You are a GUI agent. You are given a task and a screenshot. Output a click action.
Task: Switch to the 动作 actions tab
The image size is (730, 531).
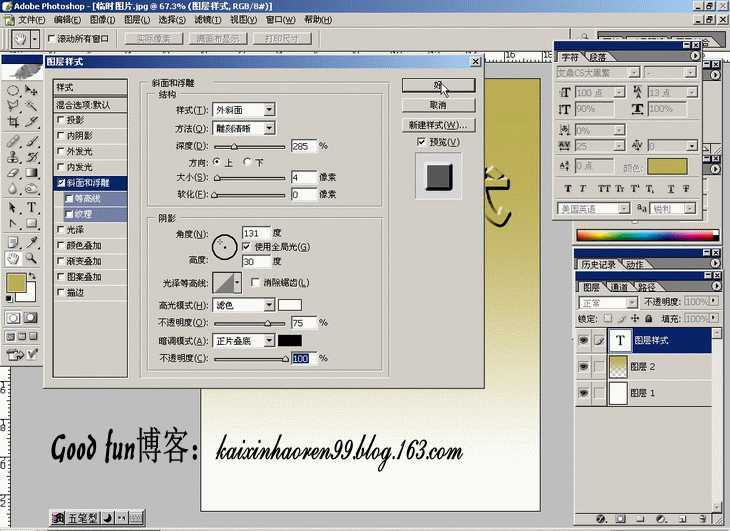(x=635, y=265)
